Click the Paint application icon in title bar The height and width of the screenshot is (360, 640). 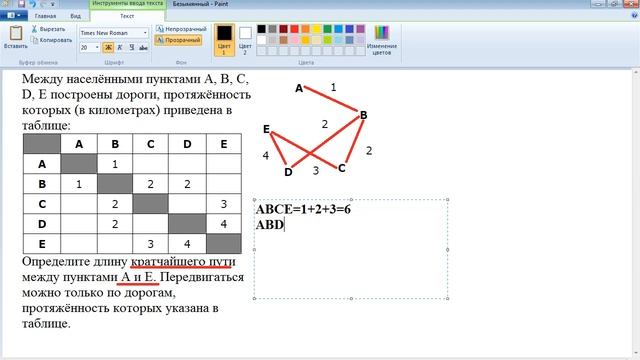pos(5,4)
